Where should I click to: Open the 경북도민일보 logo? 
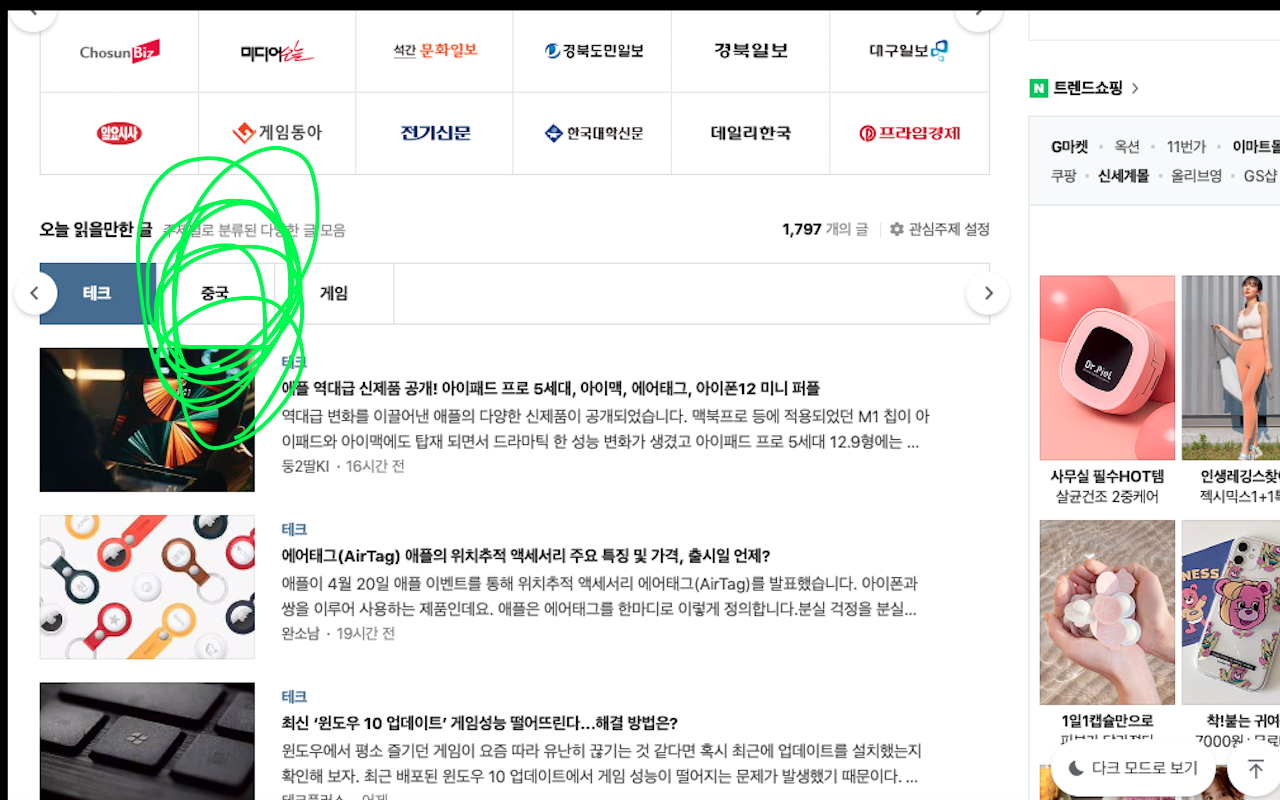pos(593,51)
